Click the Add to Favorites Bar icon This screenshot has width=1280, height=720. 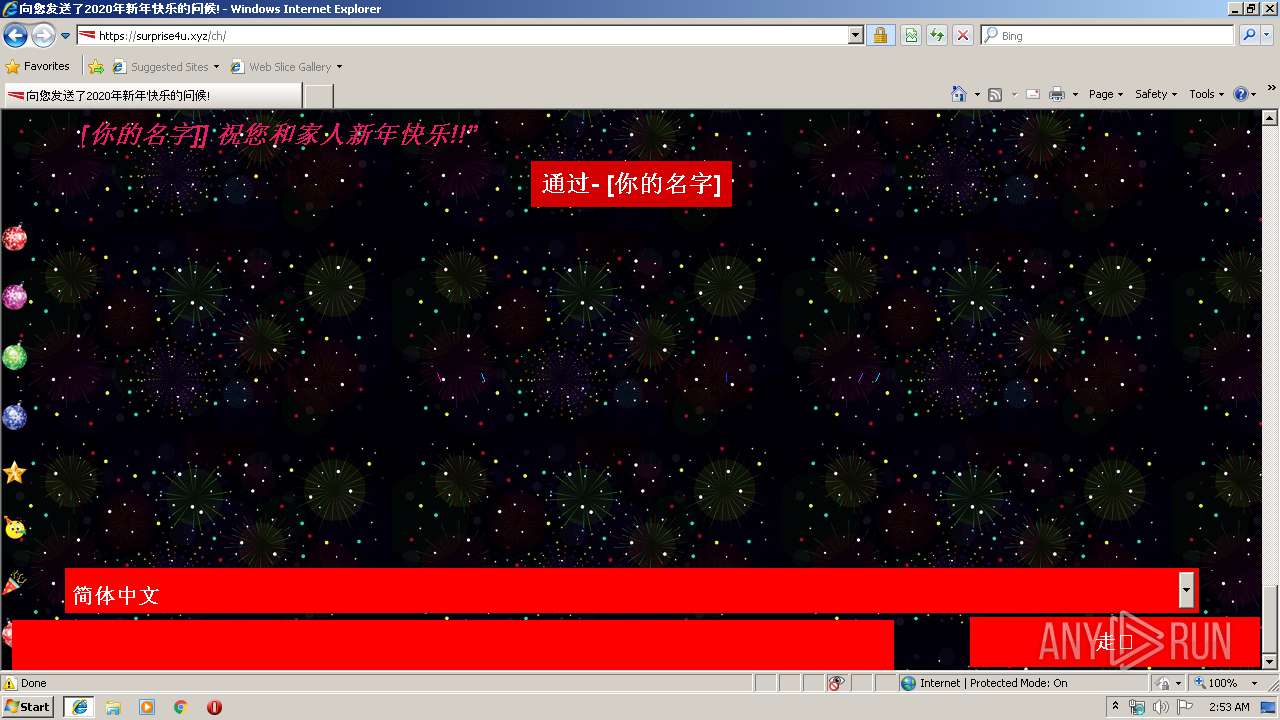coord(96,67)
